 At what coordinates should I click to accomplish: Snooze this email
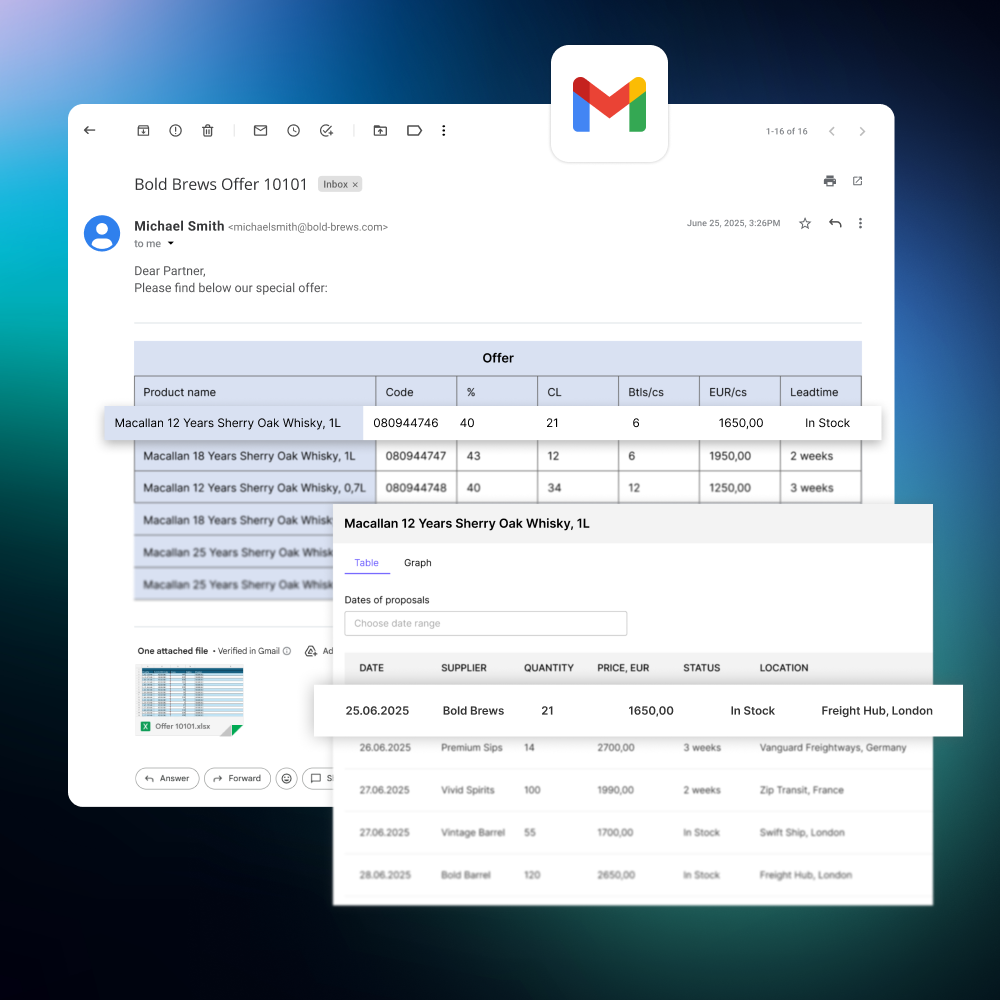(x=292, y=130)
